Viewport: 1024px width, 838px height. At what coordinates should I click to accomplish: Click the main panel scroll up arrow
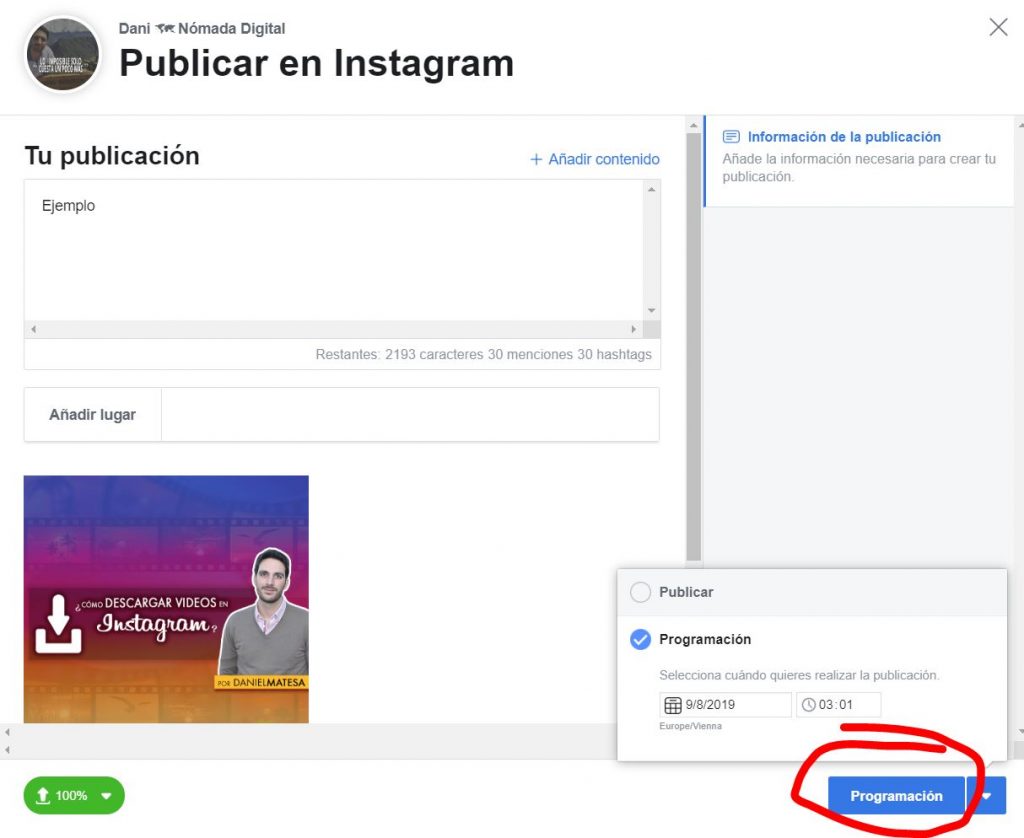[x=694, y=125]
